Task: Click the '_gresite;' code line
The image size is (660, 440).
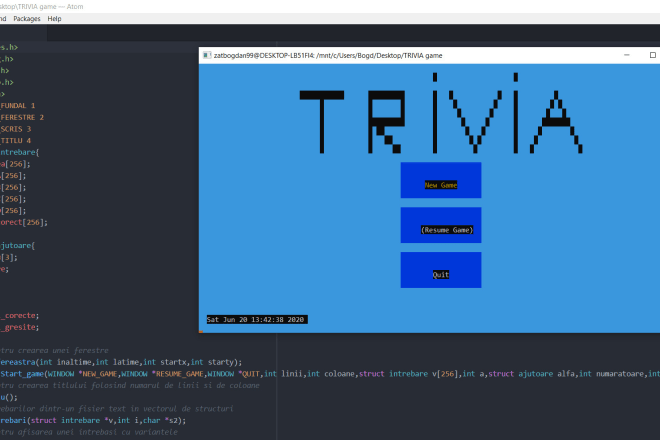Action: [x=19, y=327]
